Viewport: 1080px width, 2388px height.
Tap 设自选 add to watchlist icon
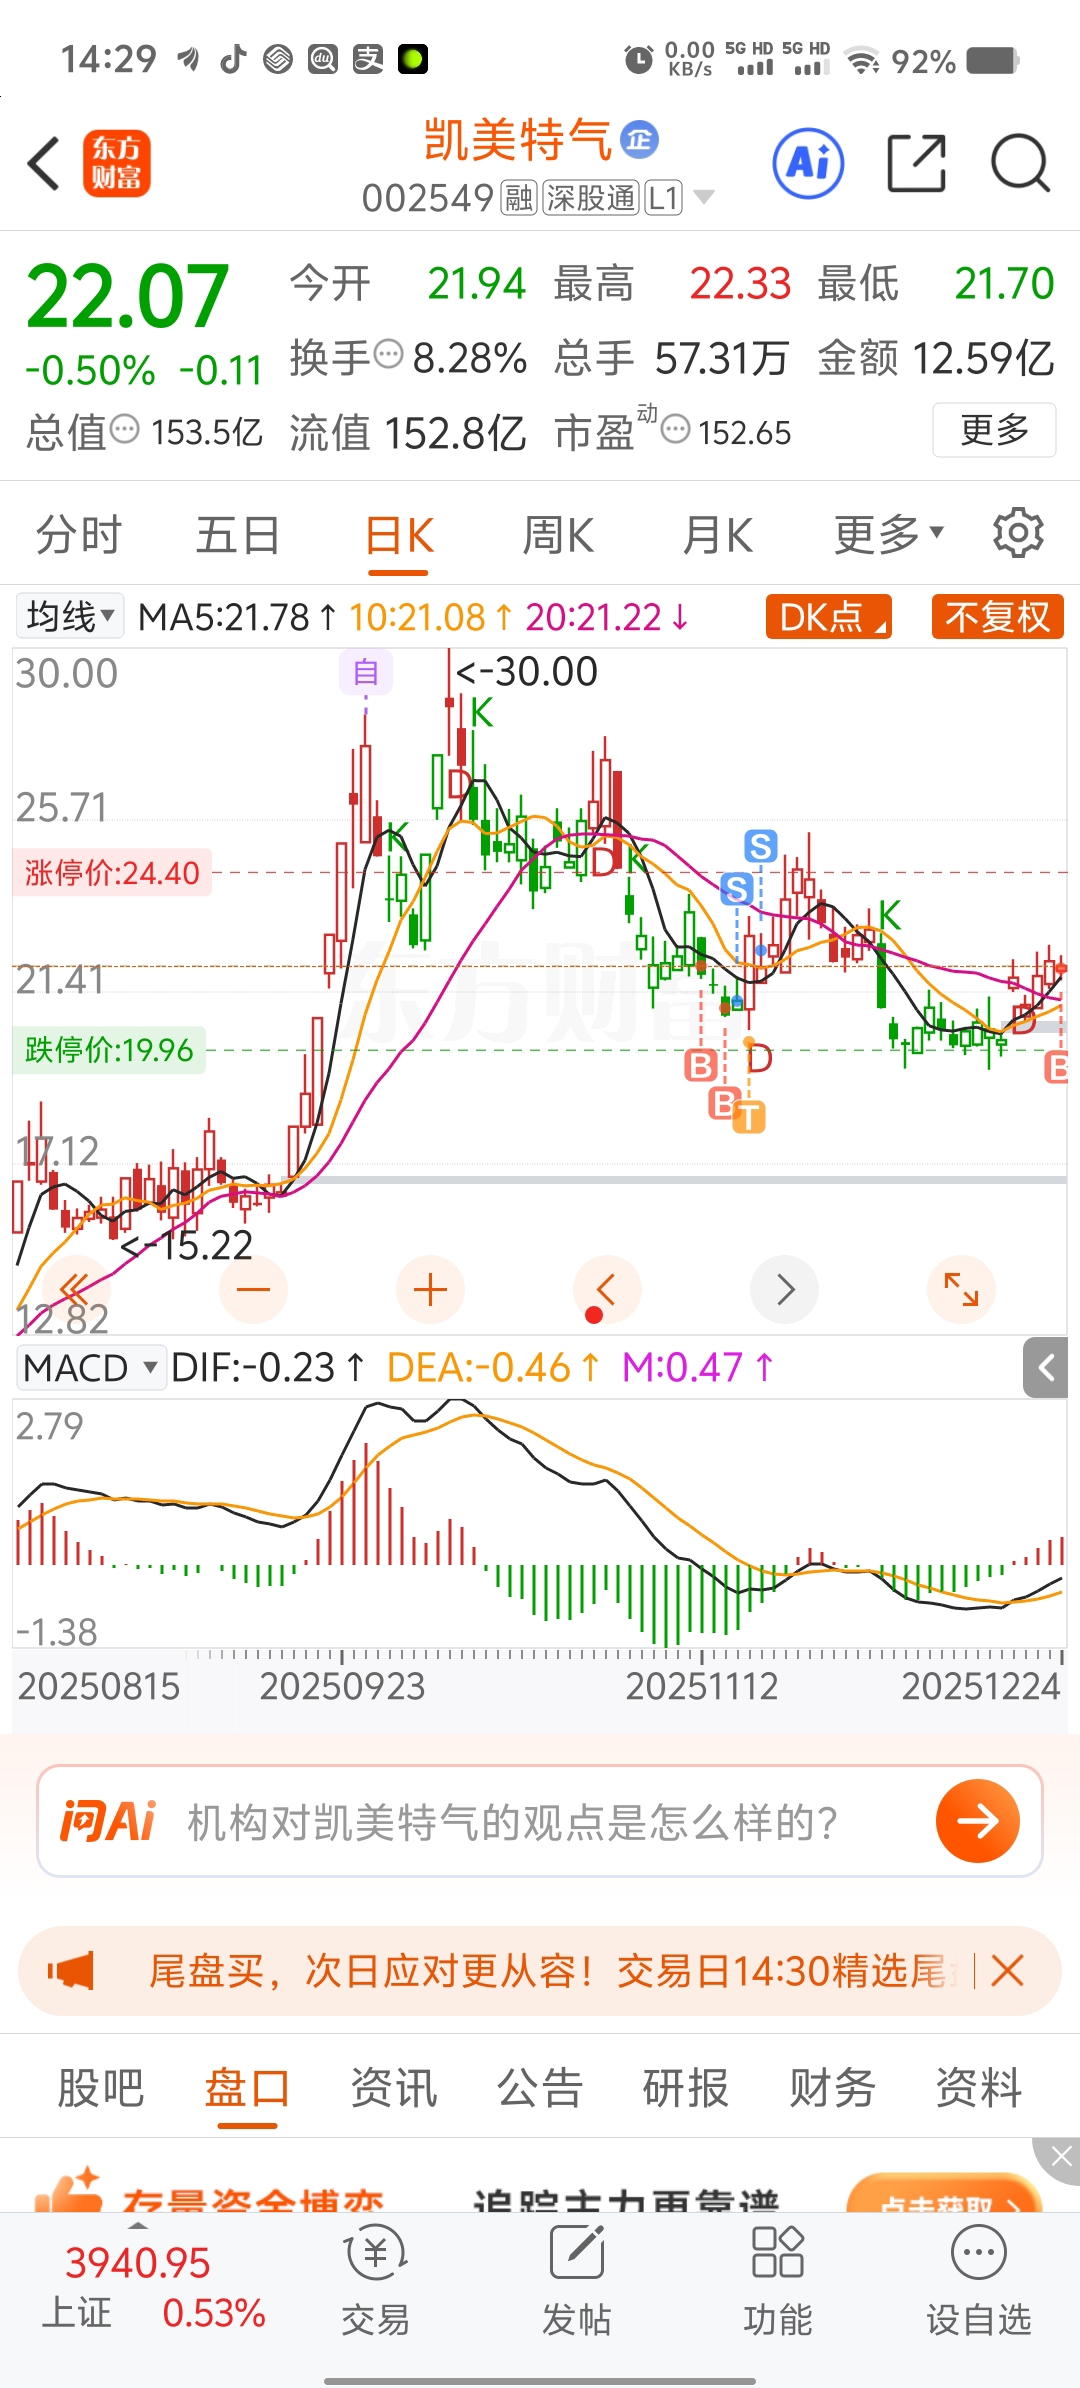pyautogui.click(x=978, y=2280)
